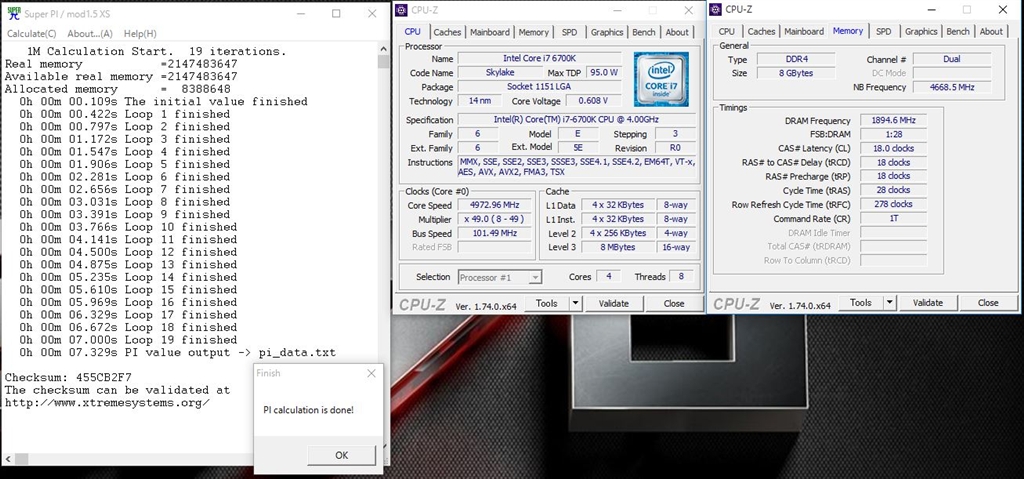This screenshot has height=479, width=1024.
Task: Switch to SPD tab in left CPU-Z window
Action: tap(569, 32)
